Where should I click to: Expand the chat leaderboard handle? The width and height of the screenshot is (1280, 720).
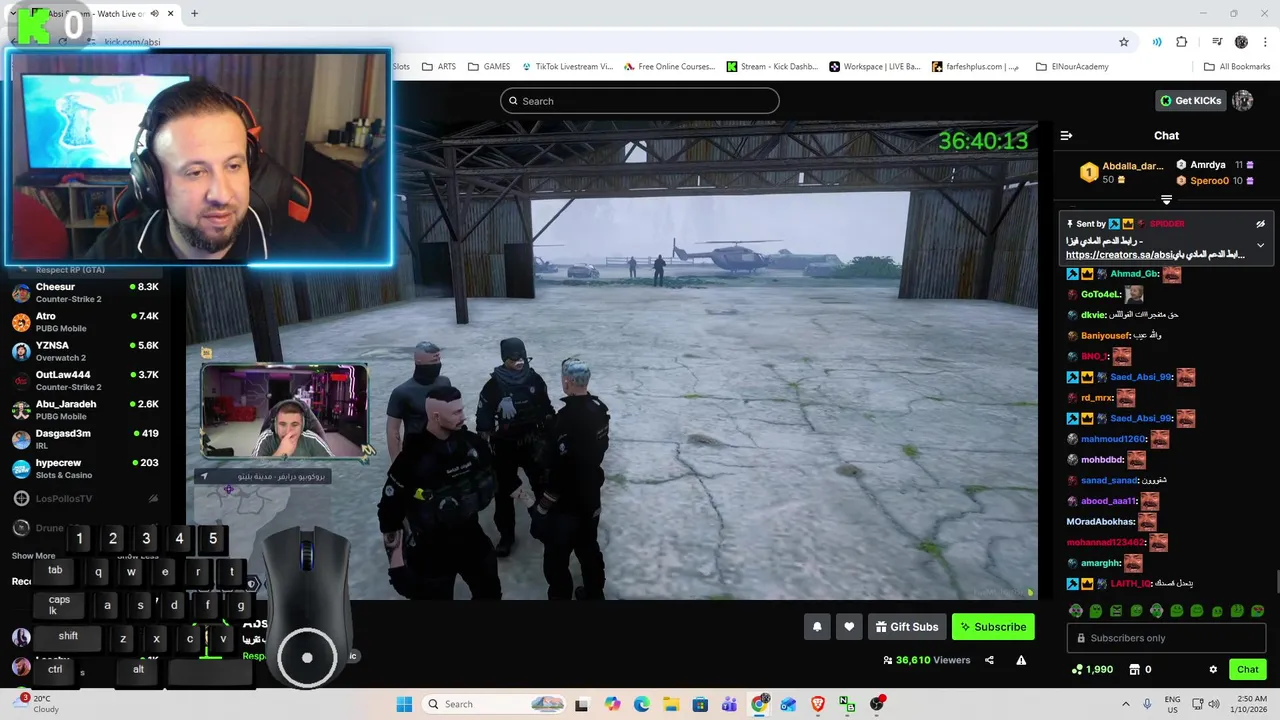click(x=1166, y=200)
